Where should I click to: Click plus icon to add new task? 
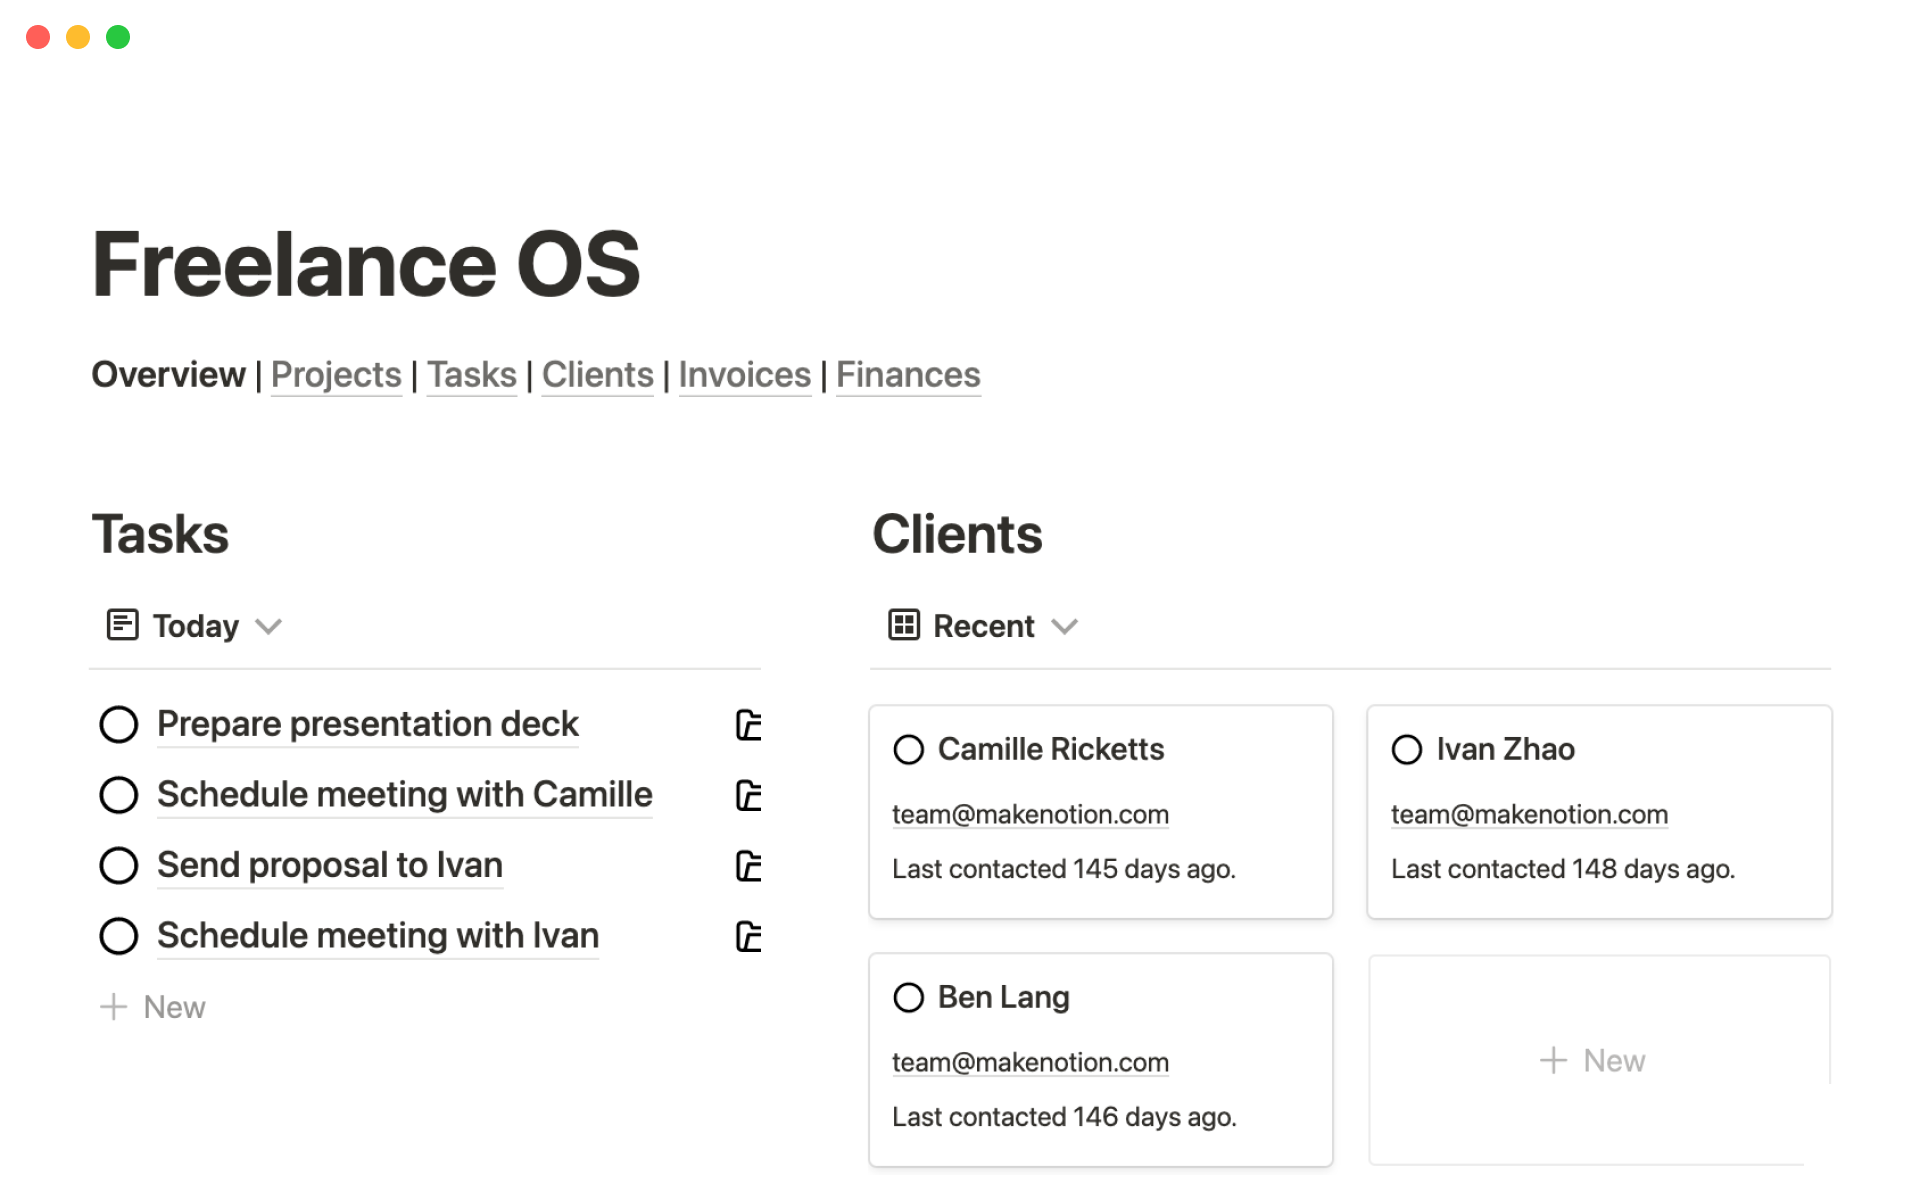(114, 1007)
